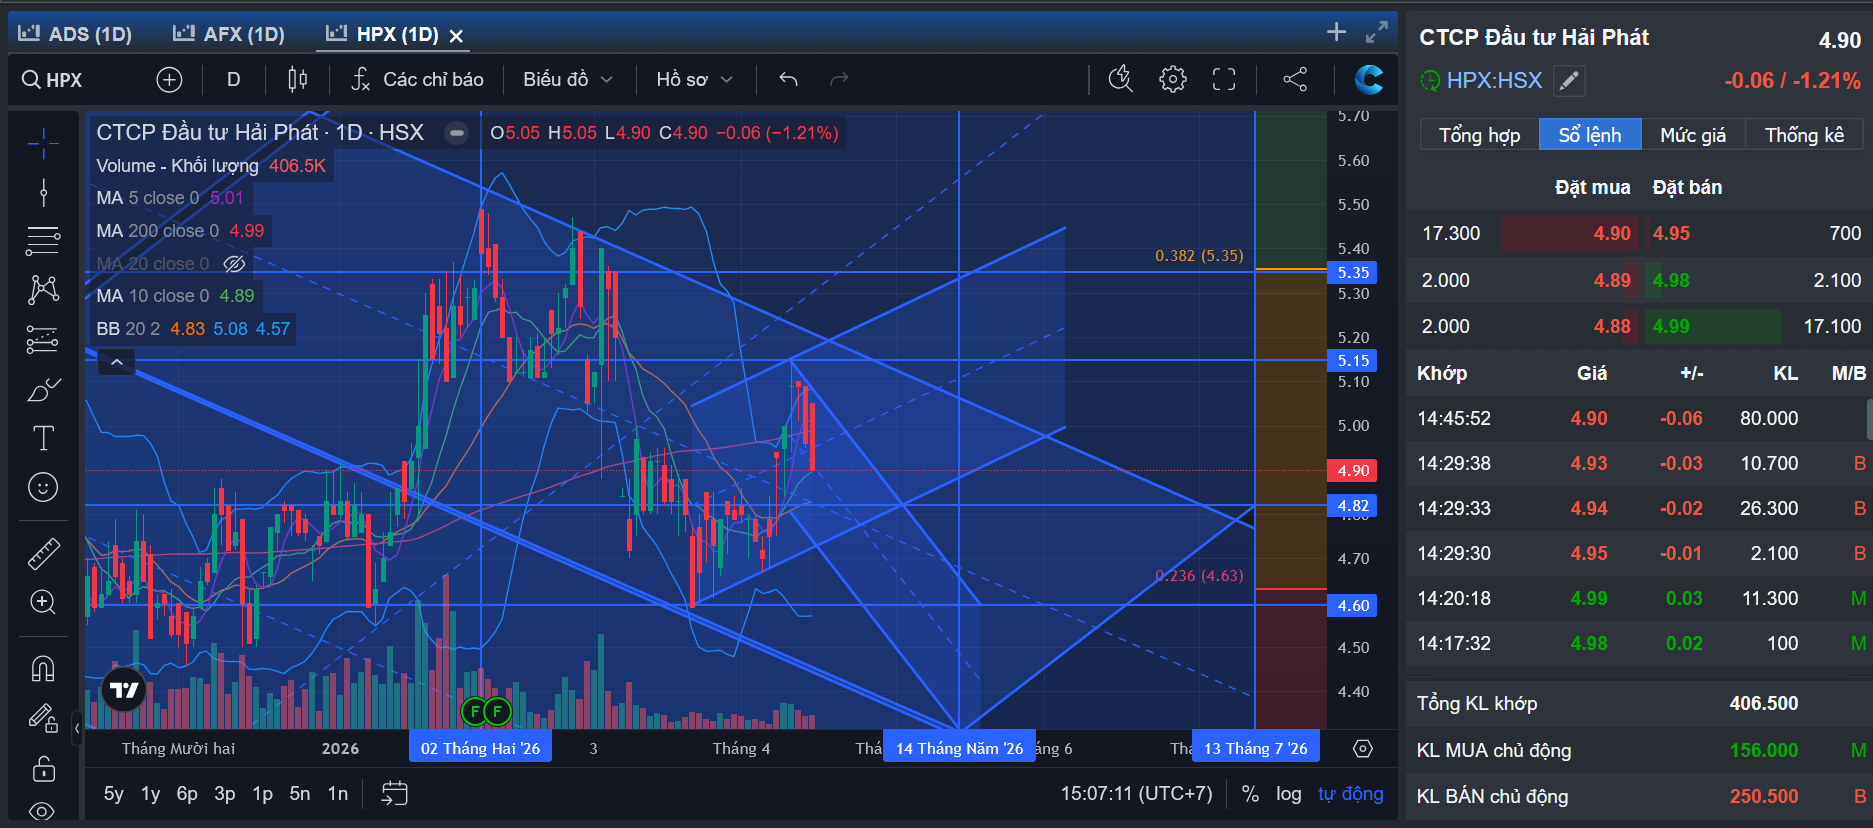Open the Mức giá tab
The image size is (1873, 828).
coord(1693,135)
